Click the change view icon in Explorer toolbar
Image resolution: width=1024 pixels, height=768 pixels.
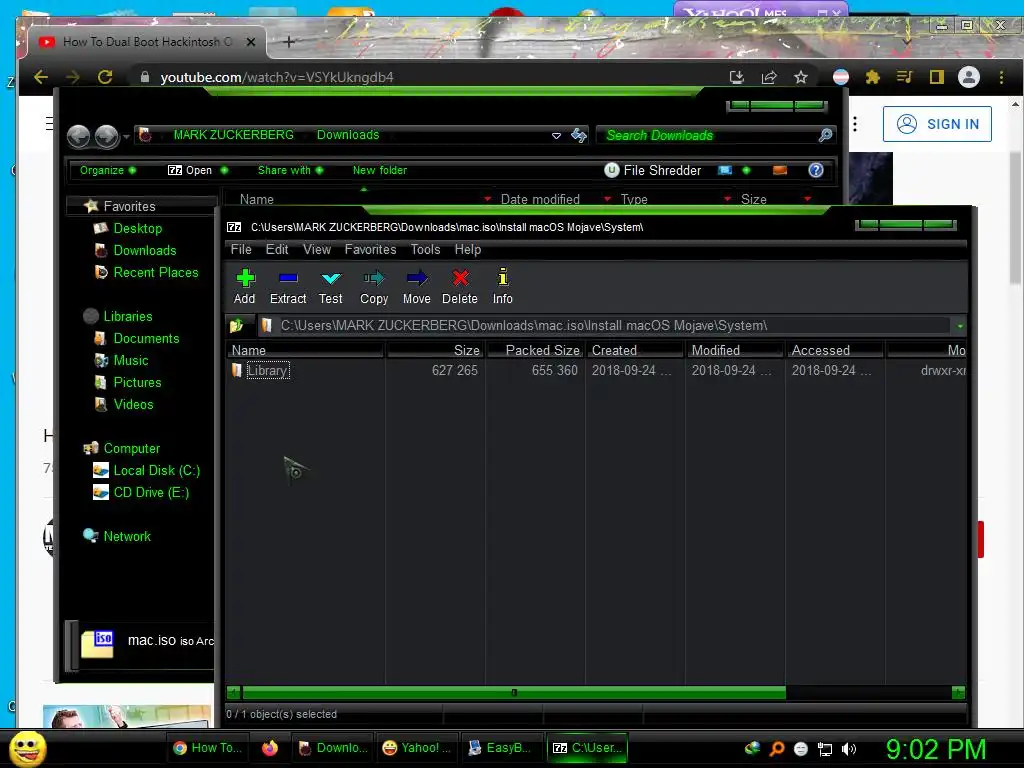click(x=725, y=170)
